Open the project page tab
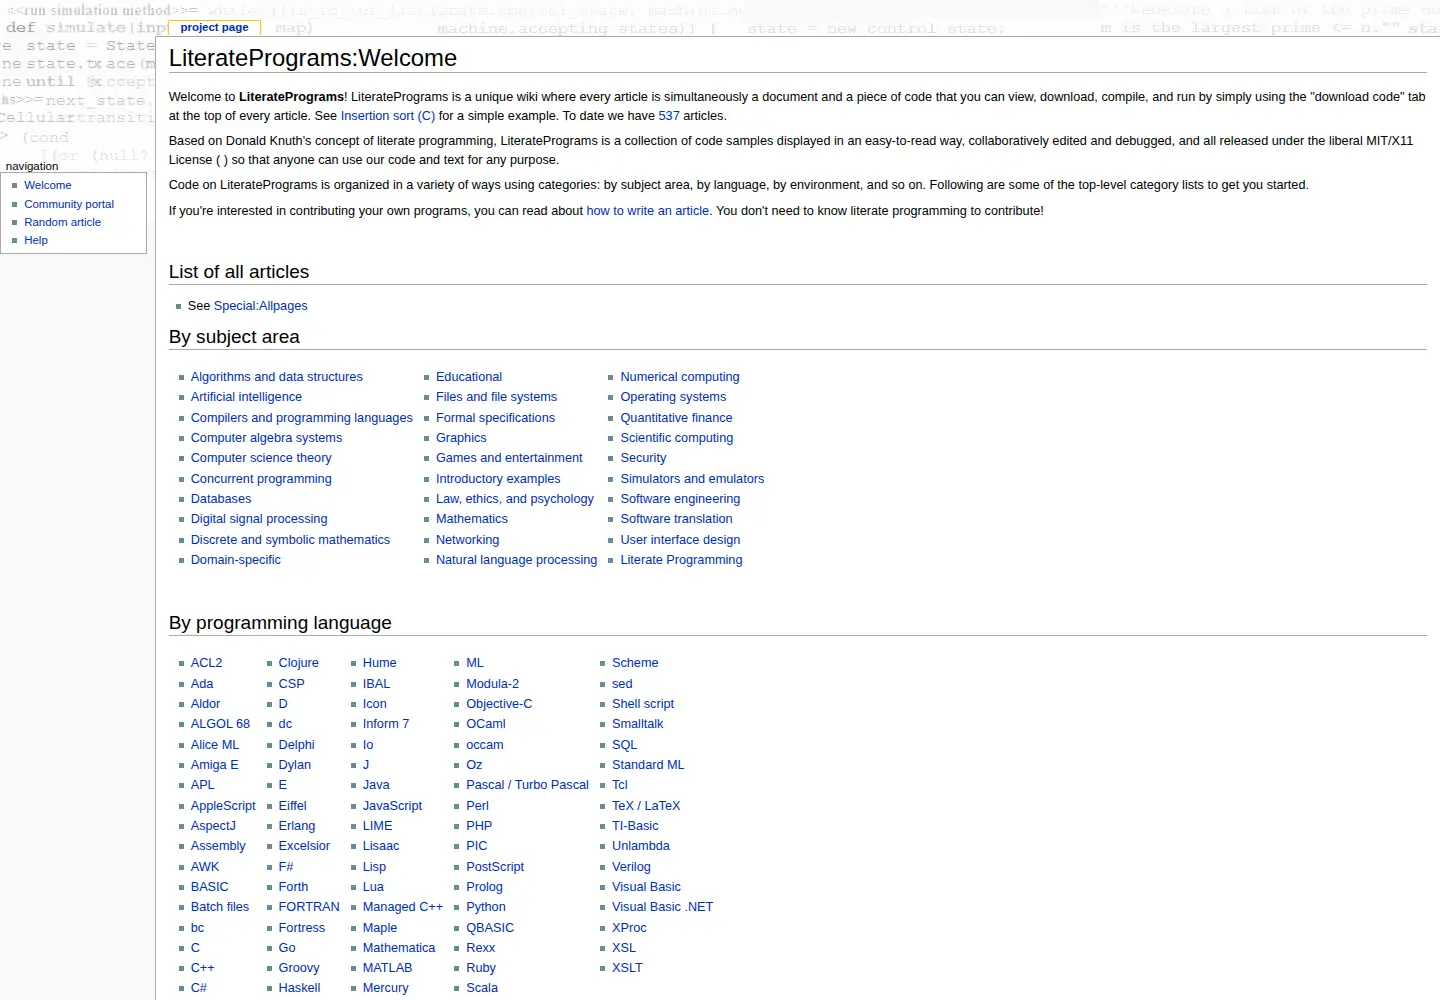 pyautogui.click(x=214, y=28)
